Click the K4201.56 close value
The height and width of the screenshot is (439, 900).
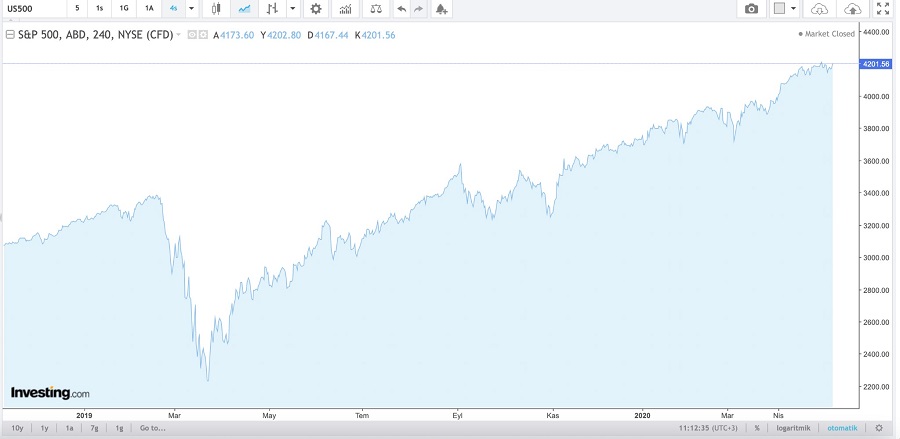click(375, 35)
